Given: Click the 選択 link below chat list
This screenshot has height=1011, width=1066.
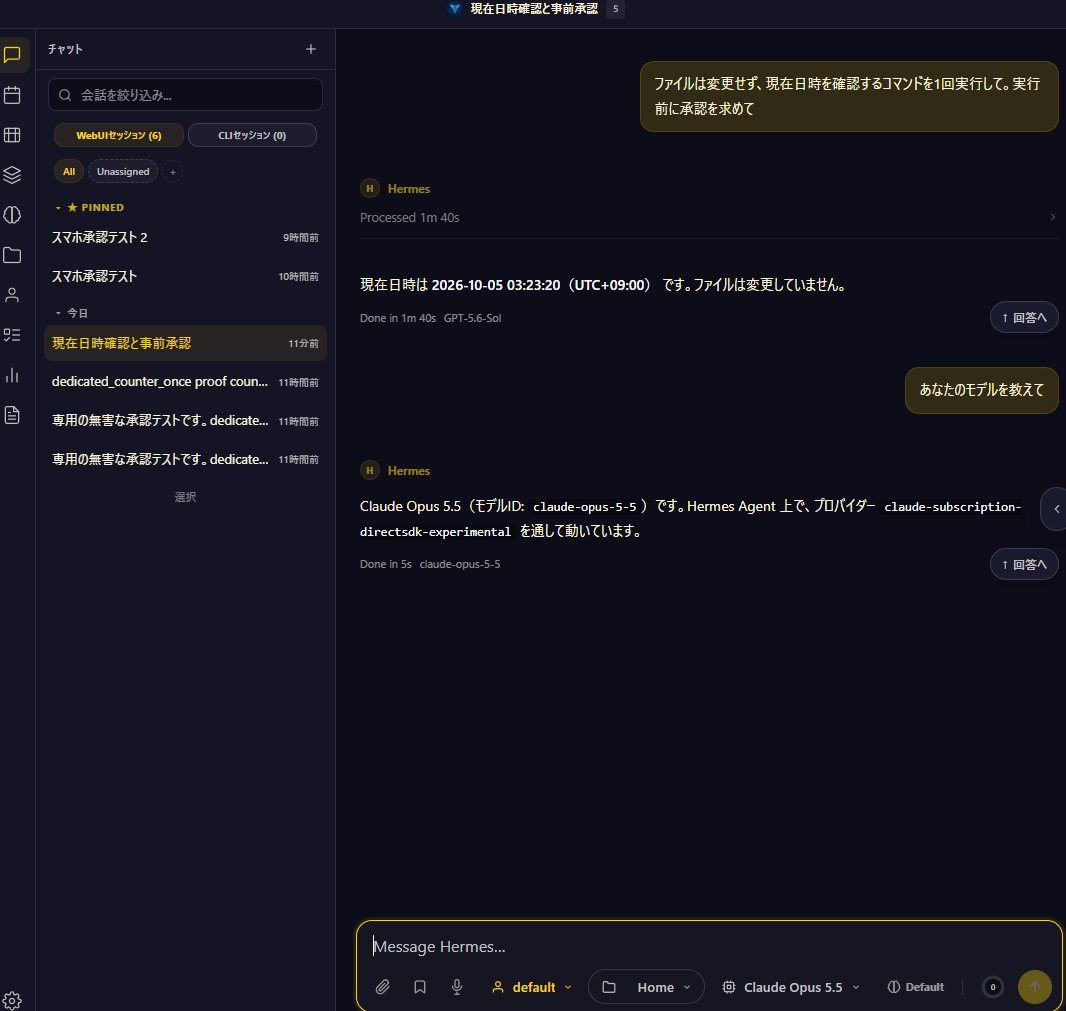Looking at the screenshot, I should [x=185, y=497].
